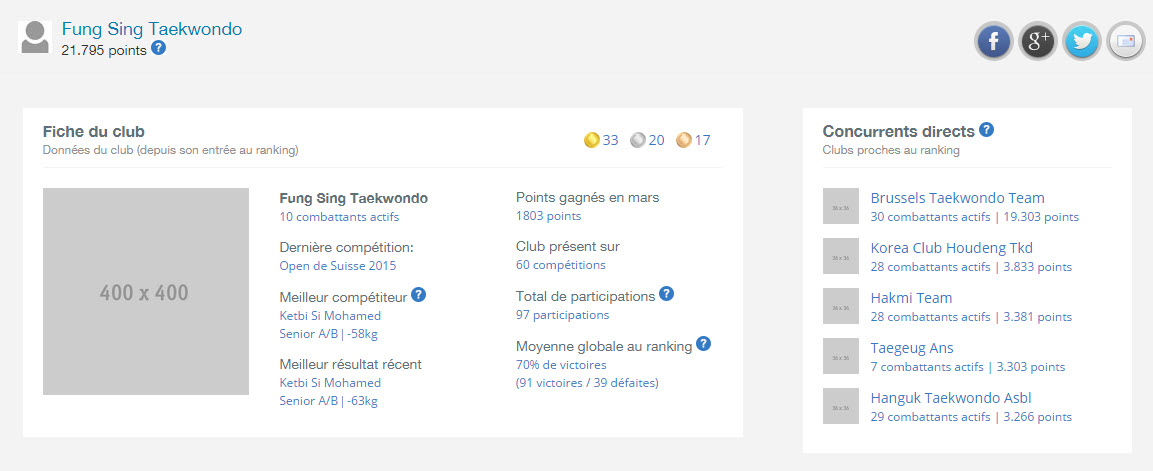Click help icon next to 21.795 points

(158, 49)
